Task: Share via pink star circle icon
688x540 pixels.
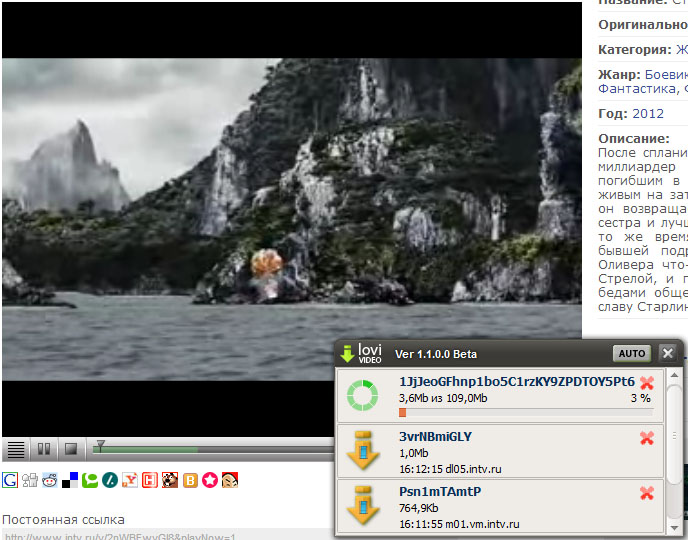Action: 210,480
